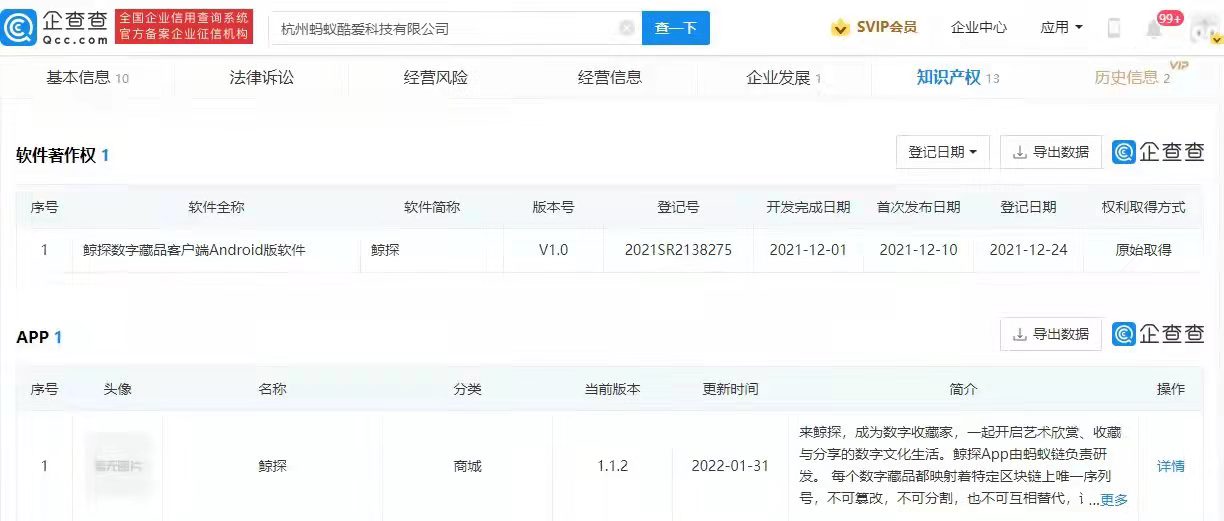Click the 商城 category cell
Viewport: 1224px width, 521px height.
click(467, 466)
